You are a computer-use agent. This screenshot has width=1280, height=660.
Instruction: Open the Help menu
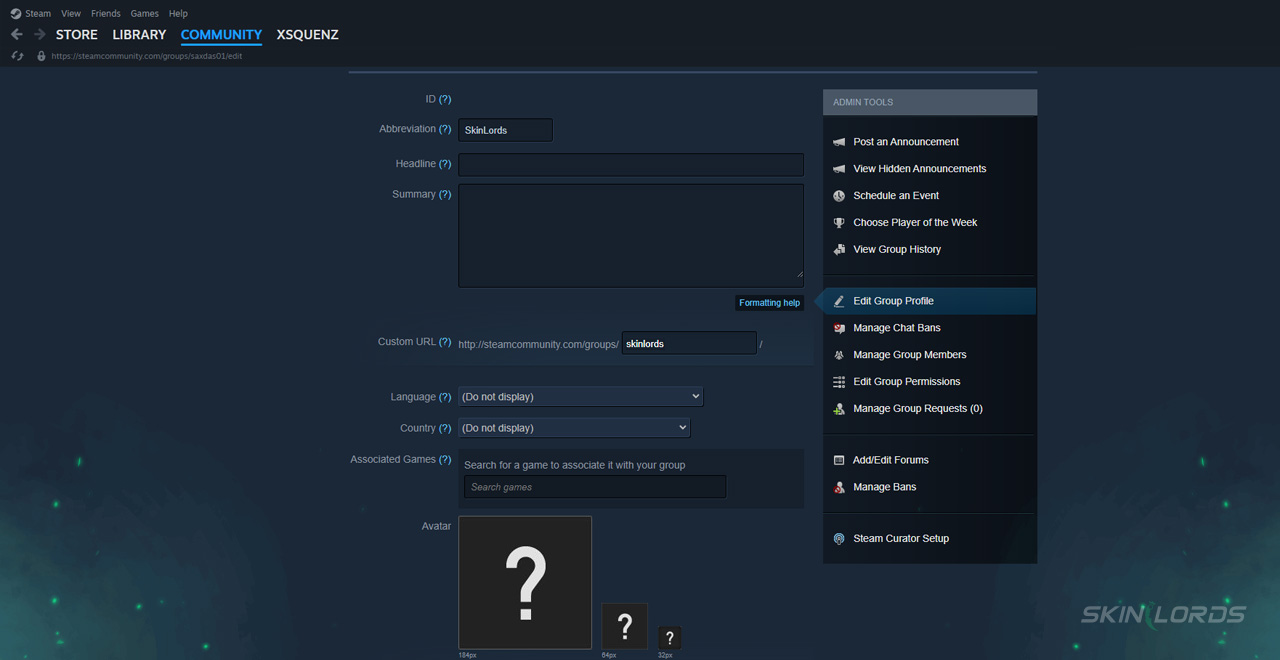178,14
